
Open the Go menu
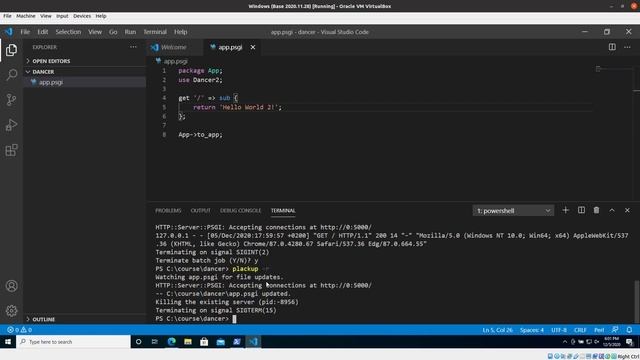(x=113, y=32)
